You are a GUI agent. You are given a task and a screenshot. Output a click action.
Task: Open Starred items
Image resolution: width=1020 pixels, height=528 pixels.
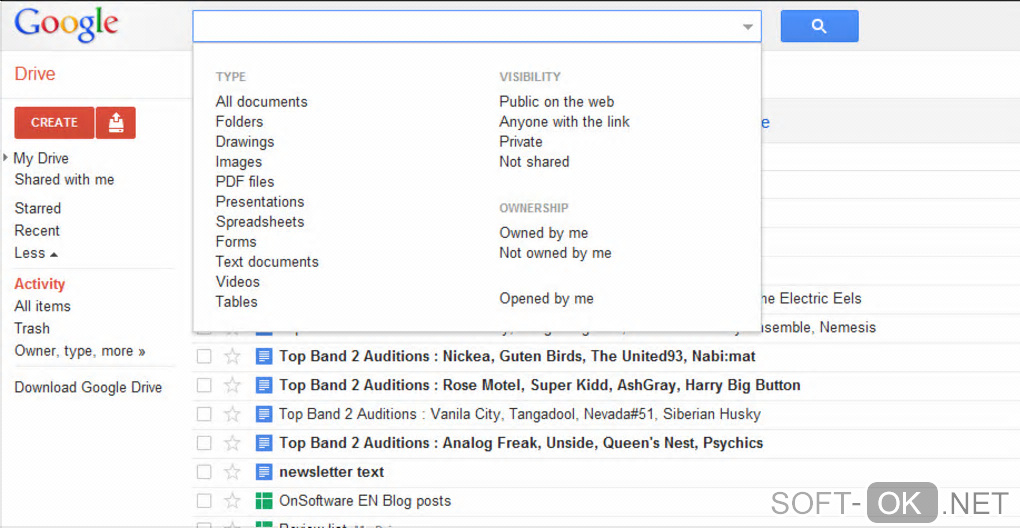click(38, 208)
